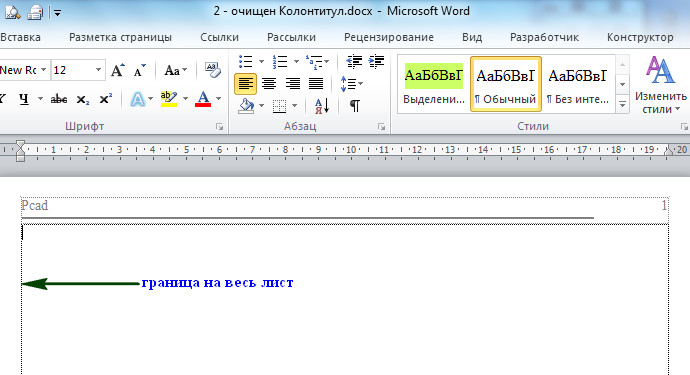Viewport: 690px width, 375px height.
Task: Open the Конструктор tab
Action: pyautogui.click(x=640, y=37)
